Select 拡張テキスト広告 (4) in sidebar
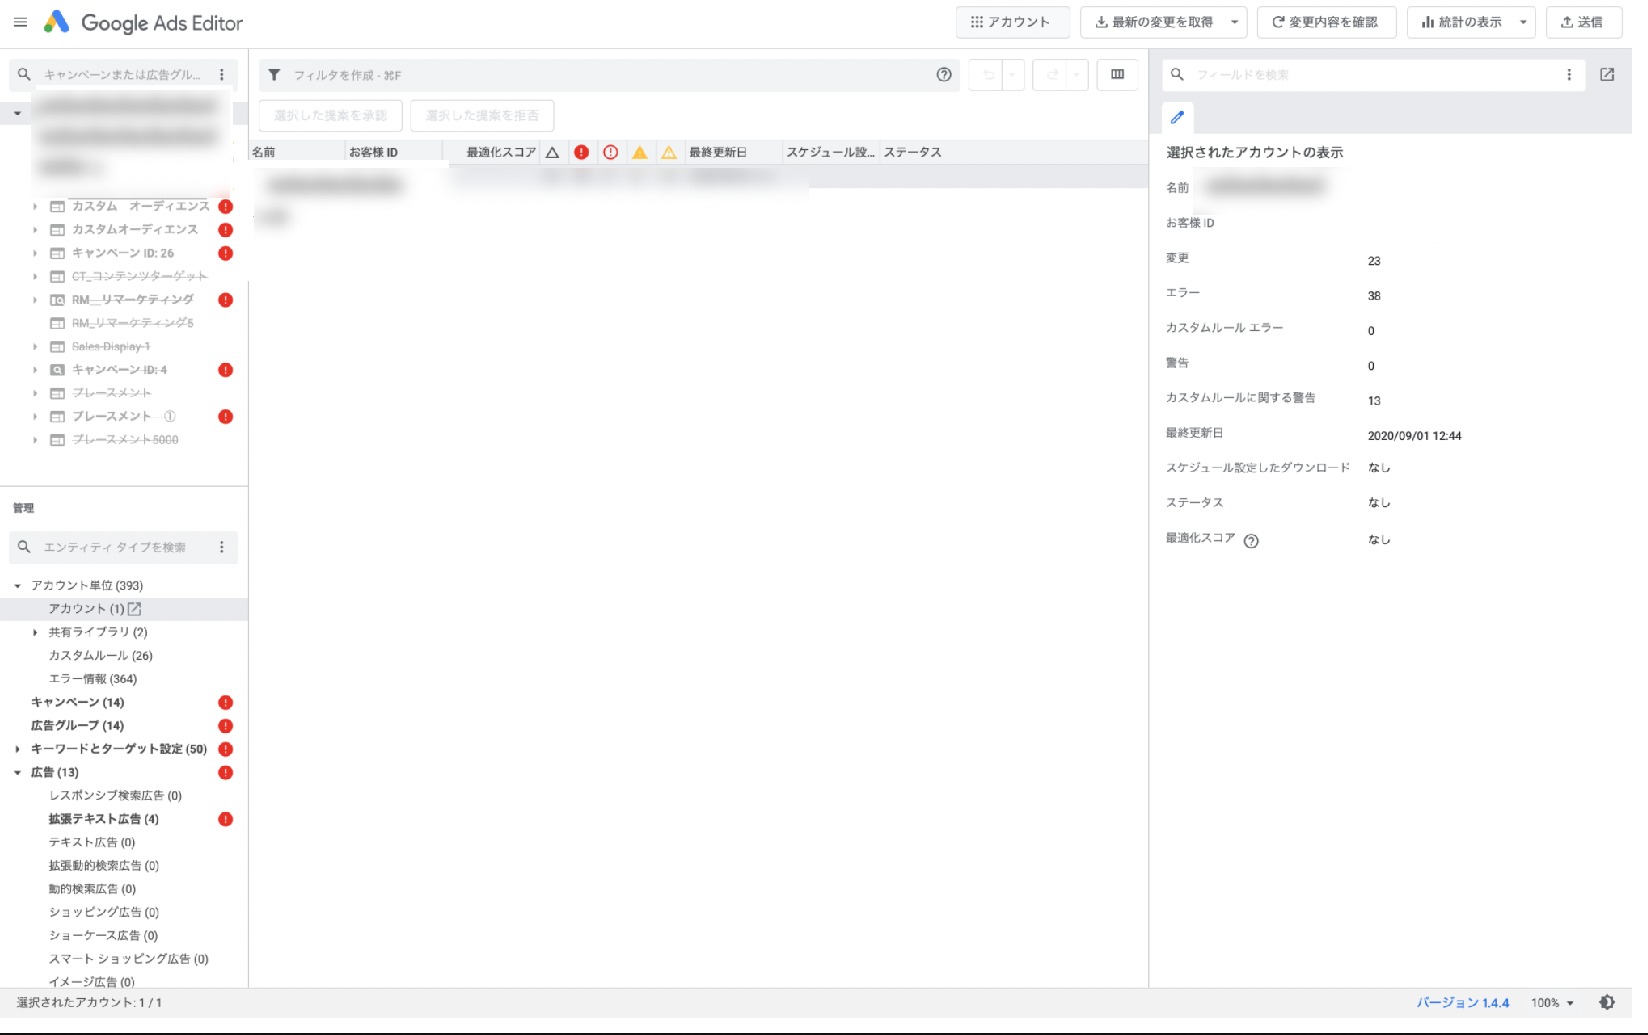The image size is (1648, 1035). 103,819
